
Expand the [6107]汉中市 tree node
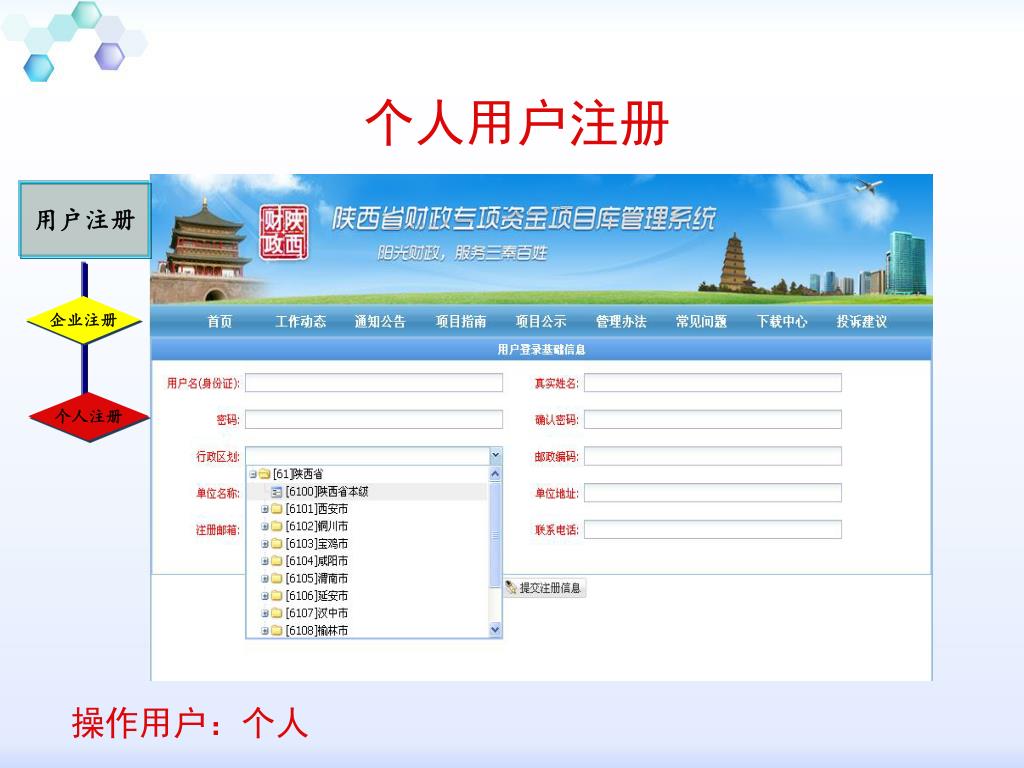point(265,613)
